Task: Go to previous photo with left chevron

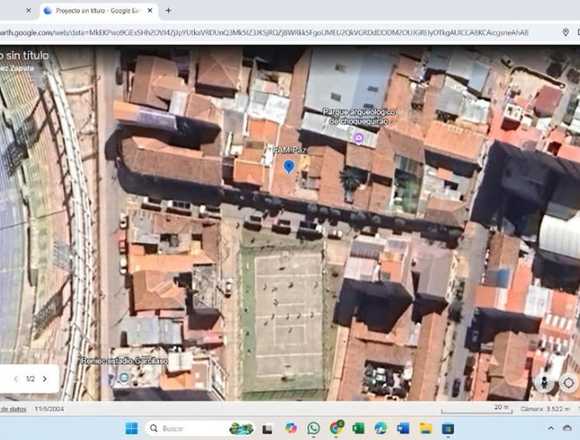Action: pyautogui.click(x=16, y=379)
